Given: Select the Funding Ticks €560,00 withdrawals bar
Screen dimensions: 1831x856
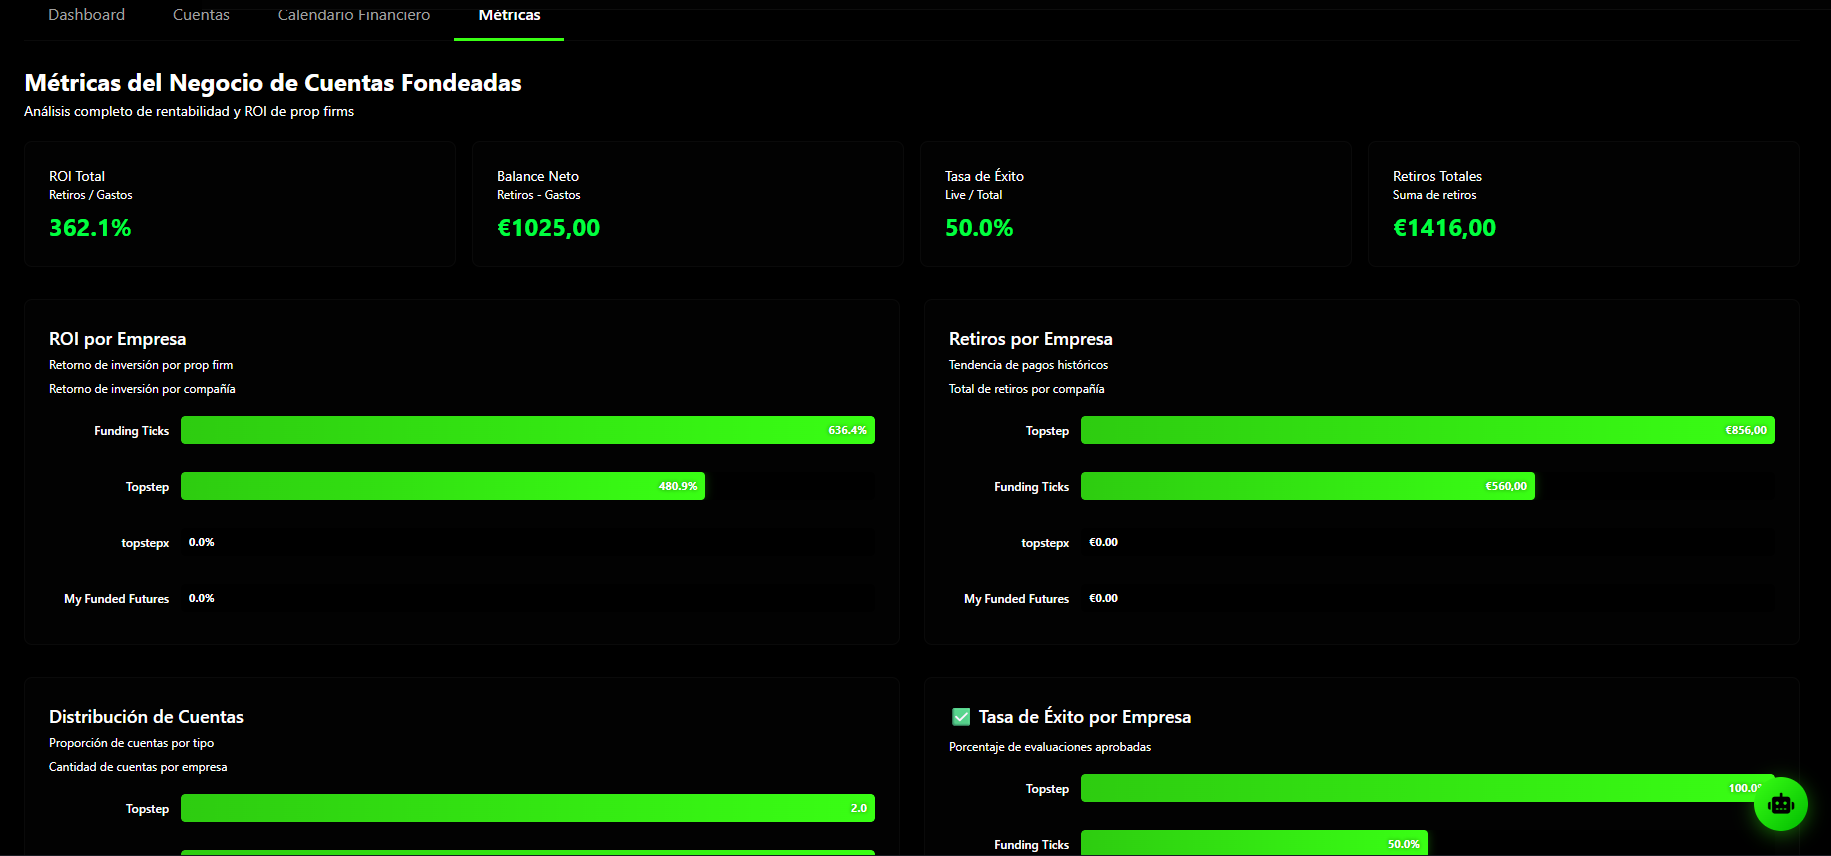Looking at the screenshot, I should 1307,486.
